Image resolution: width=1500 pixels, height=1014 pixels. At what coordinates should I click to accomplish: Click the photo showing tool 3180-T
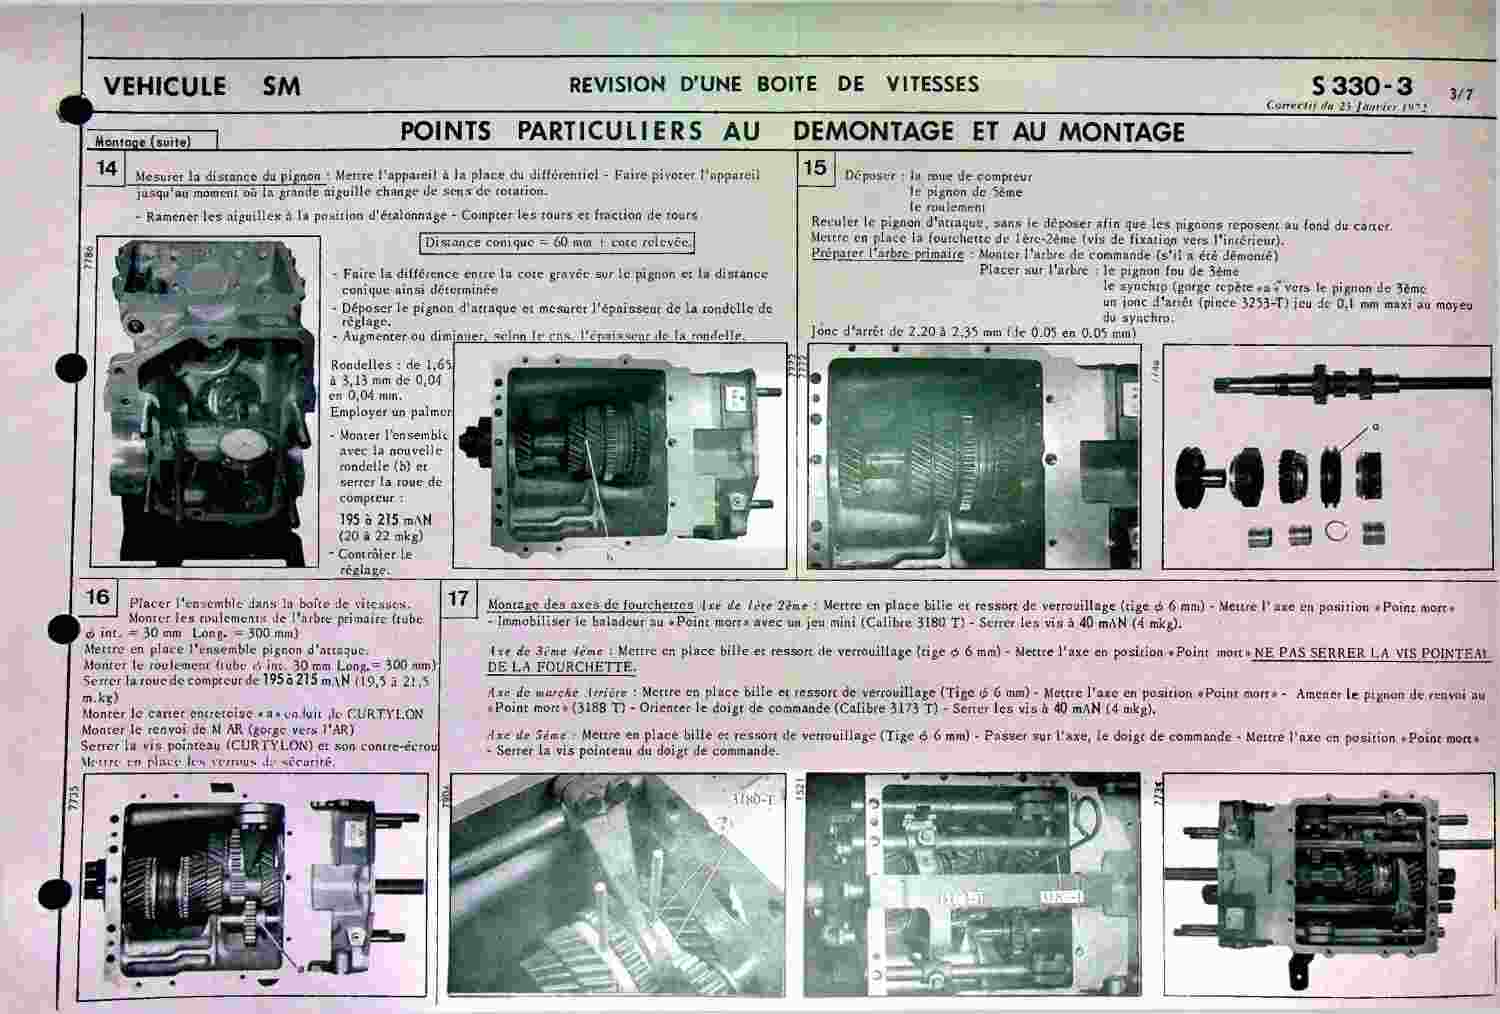615,883
